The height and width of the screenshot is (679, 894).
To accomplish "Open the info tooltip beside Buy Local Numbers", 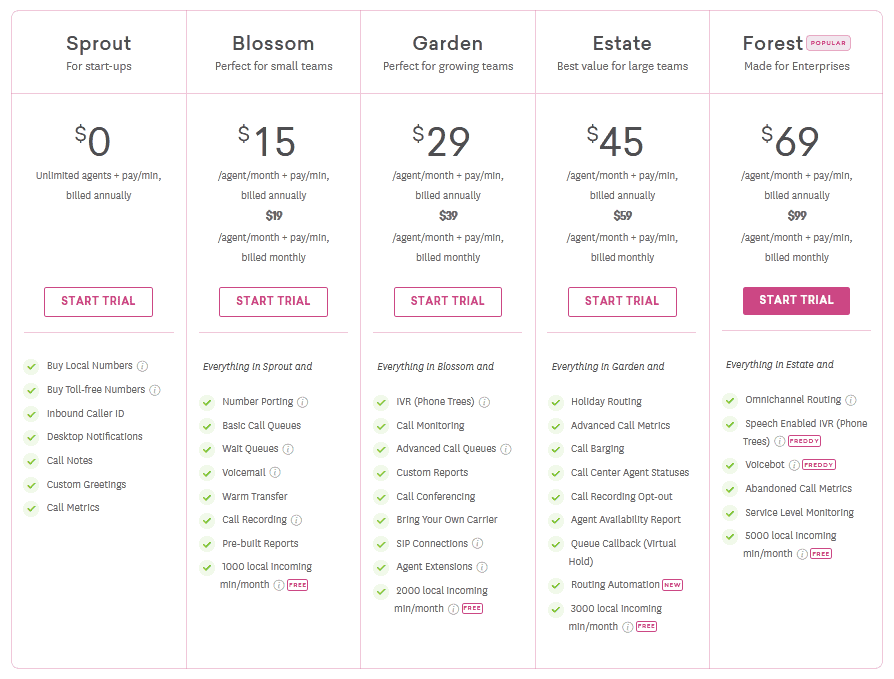I will pos(142,366).
